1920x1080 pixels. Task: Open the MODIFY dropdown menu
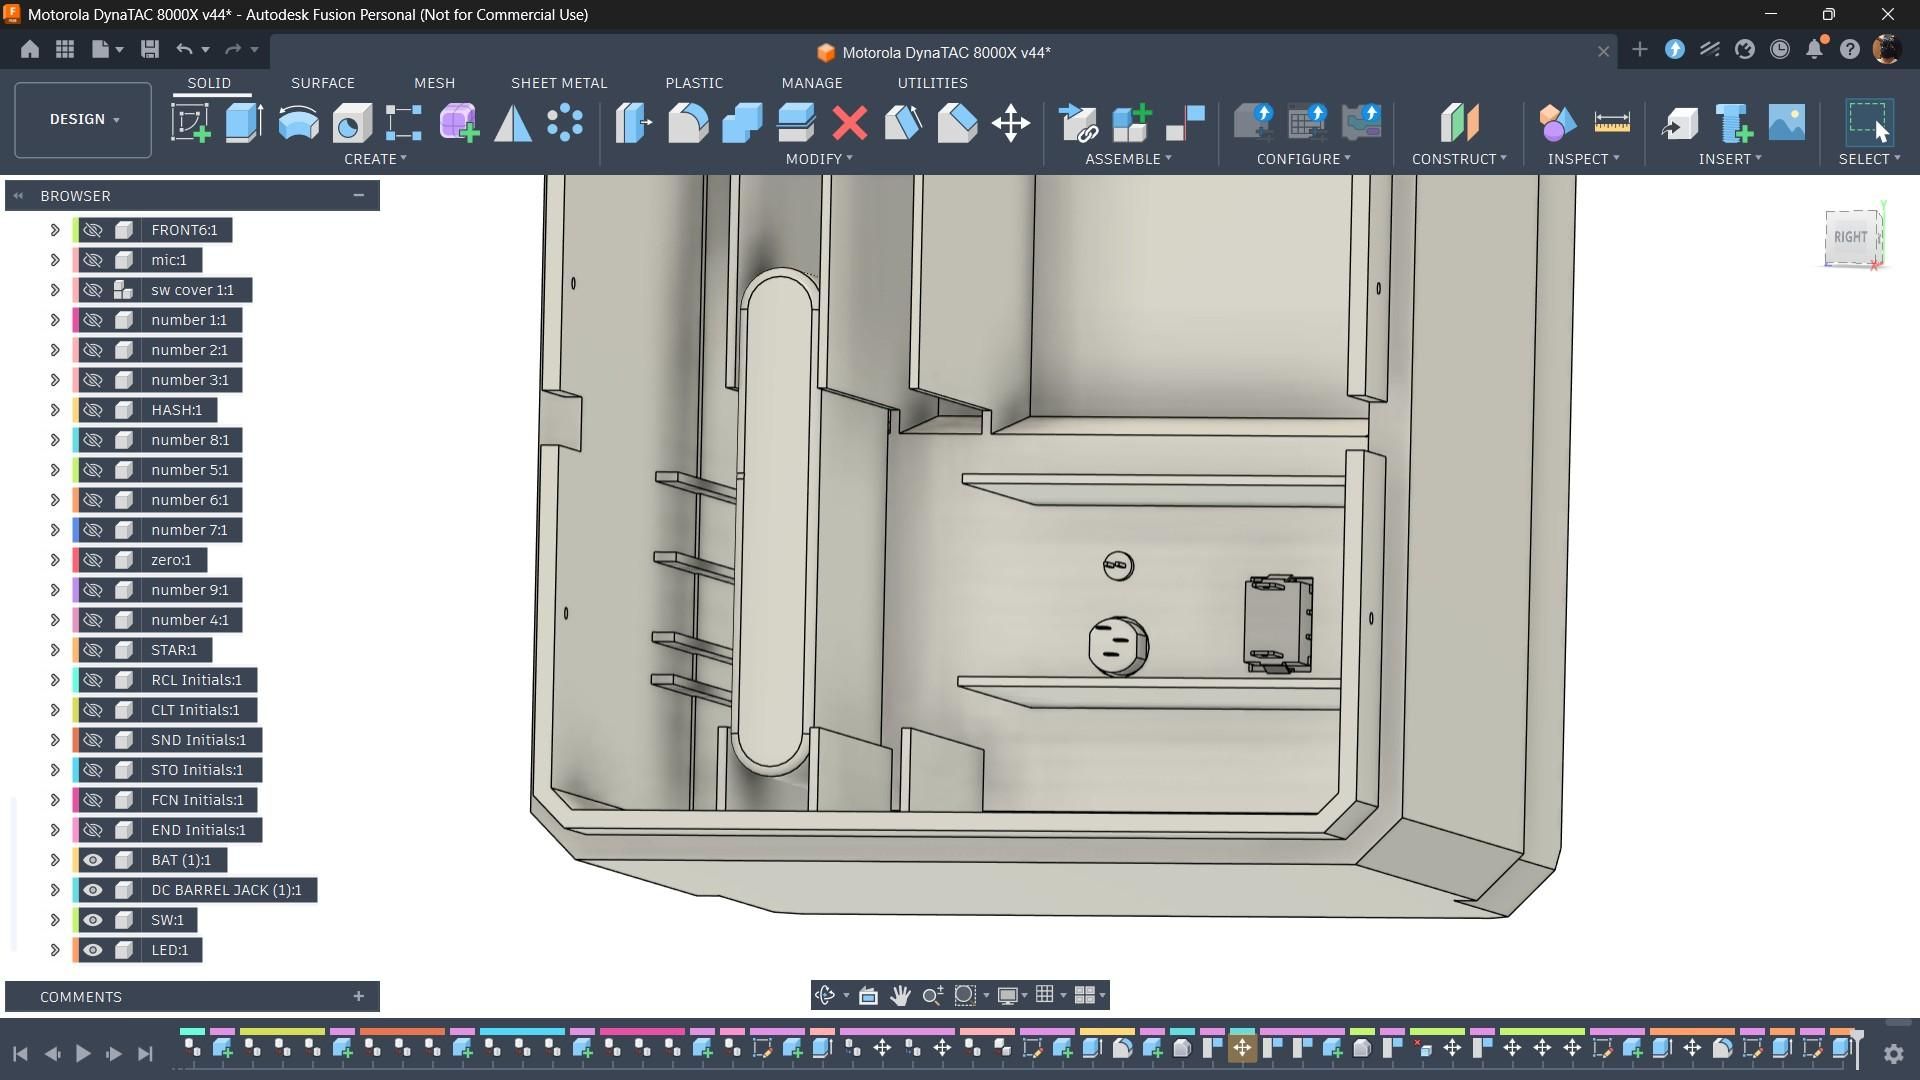tap(819, 159)
